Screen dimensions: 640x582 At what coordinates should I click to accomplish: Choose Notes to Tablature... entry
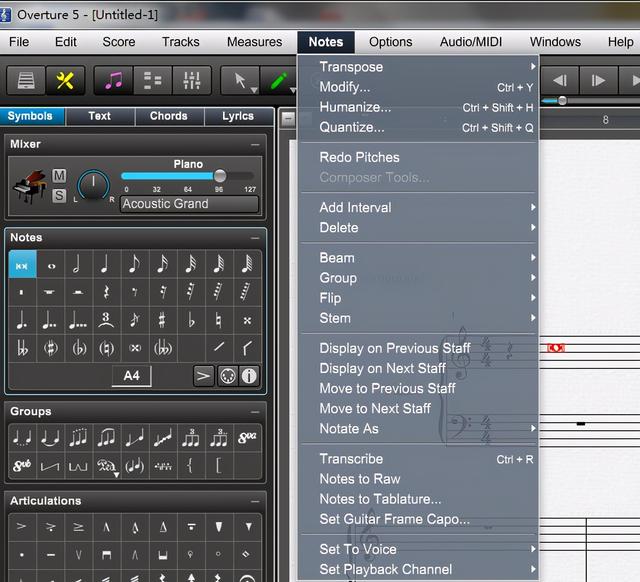coord(418,499)
